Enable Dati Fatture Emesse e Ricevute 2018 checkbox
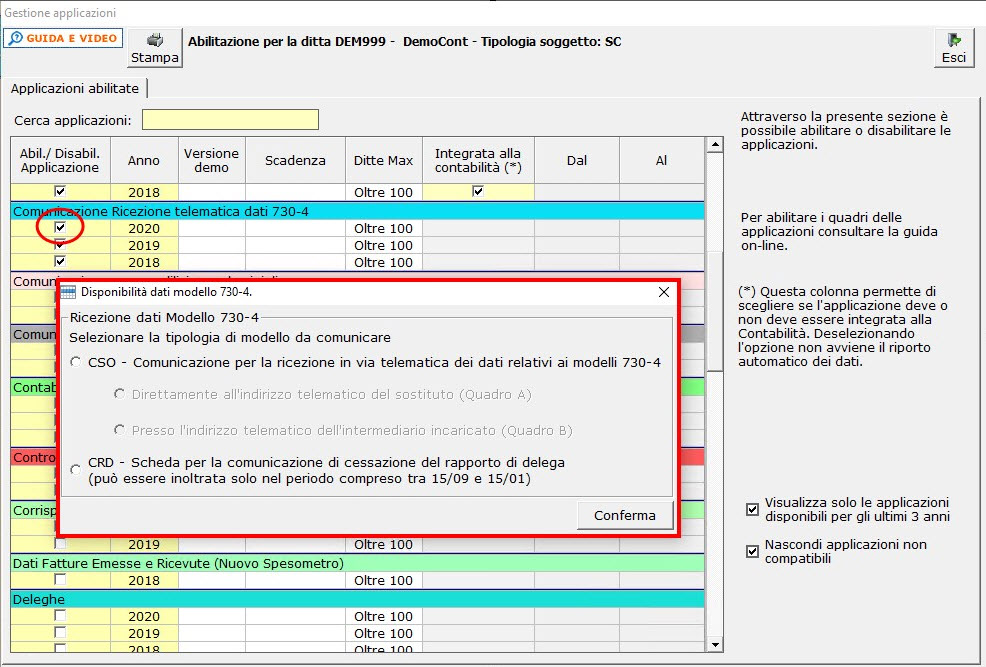The height and width of the screenshot is (667, 986). pos(60,580)
